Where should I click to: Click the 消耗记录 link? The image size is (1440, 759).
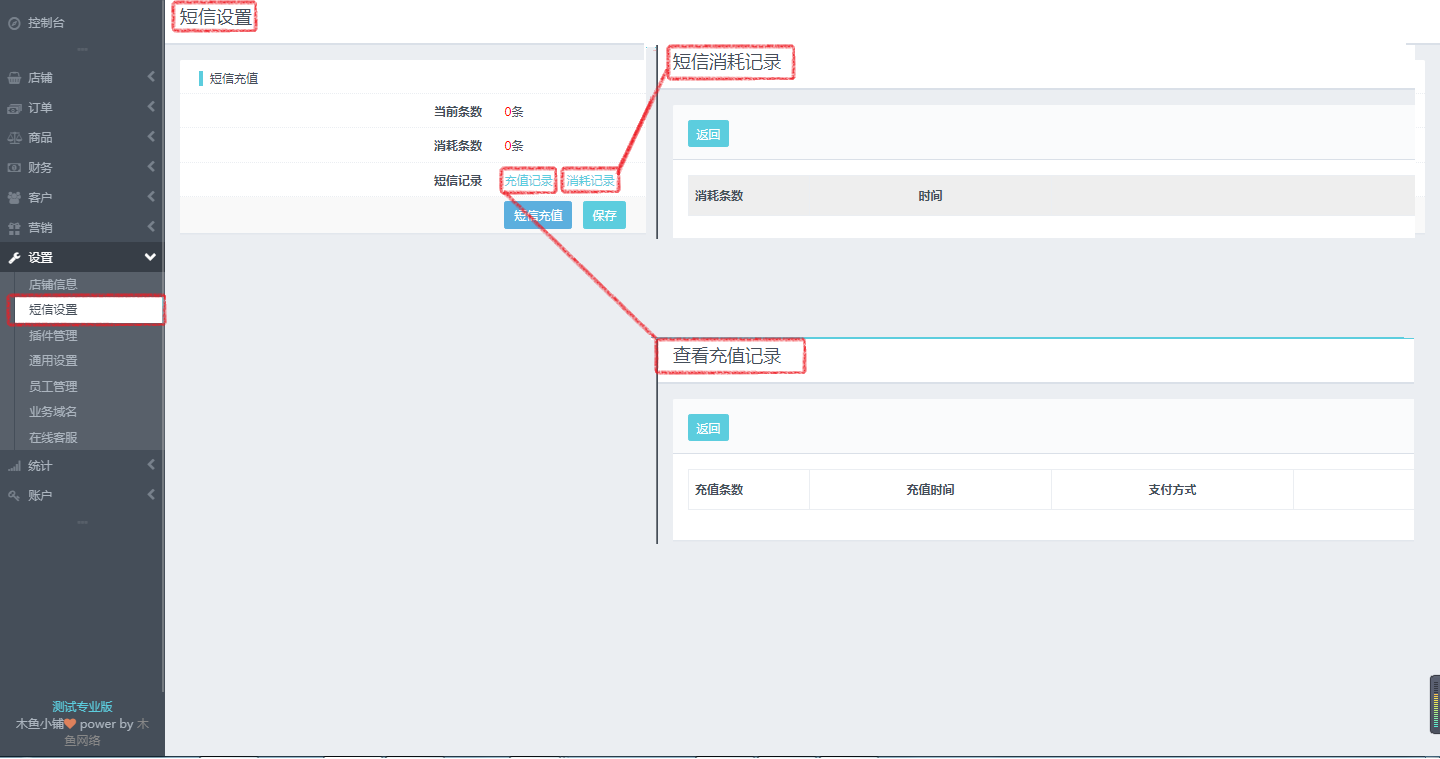click(590, 181)
